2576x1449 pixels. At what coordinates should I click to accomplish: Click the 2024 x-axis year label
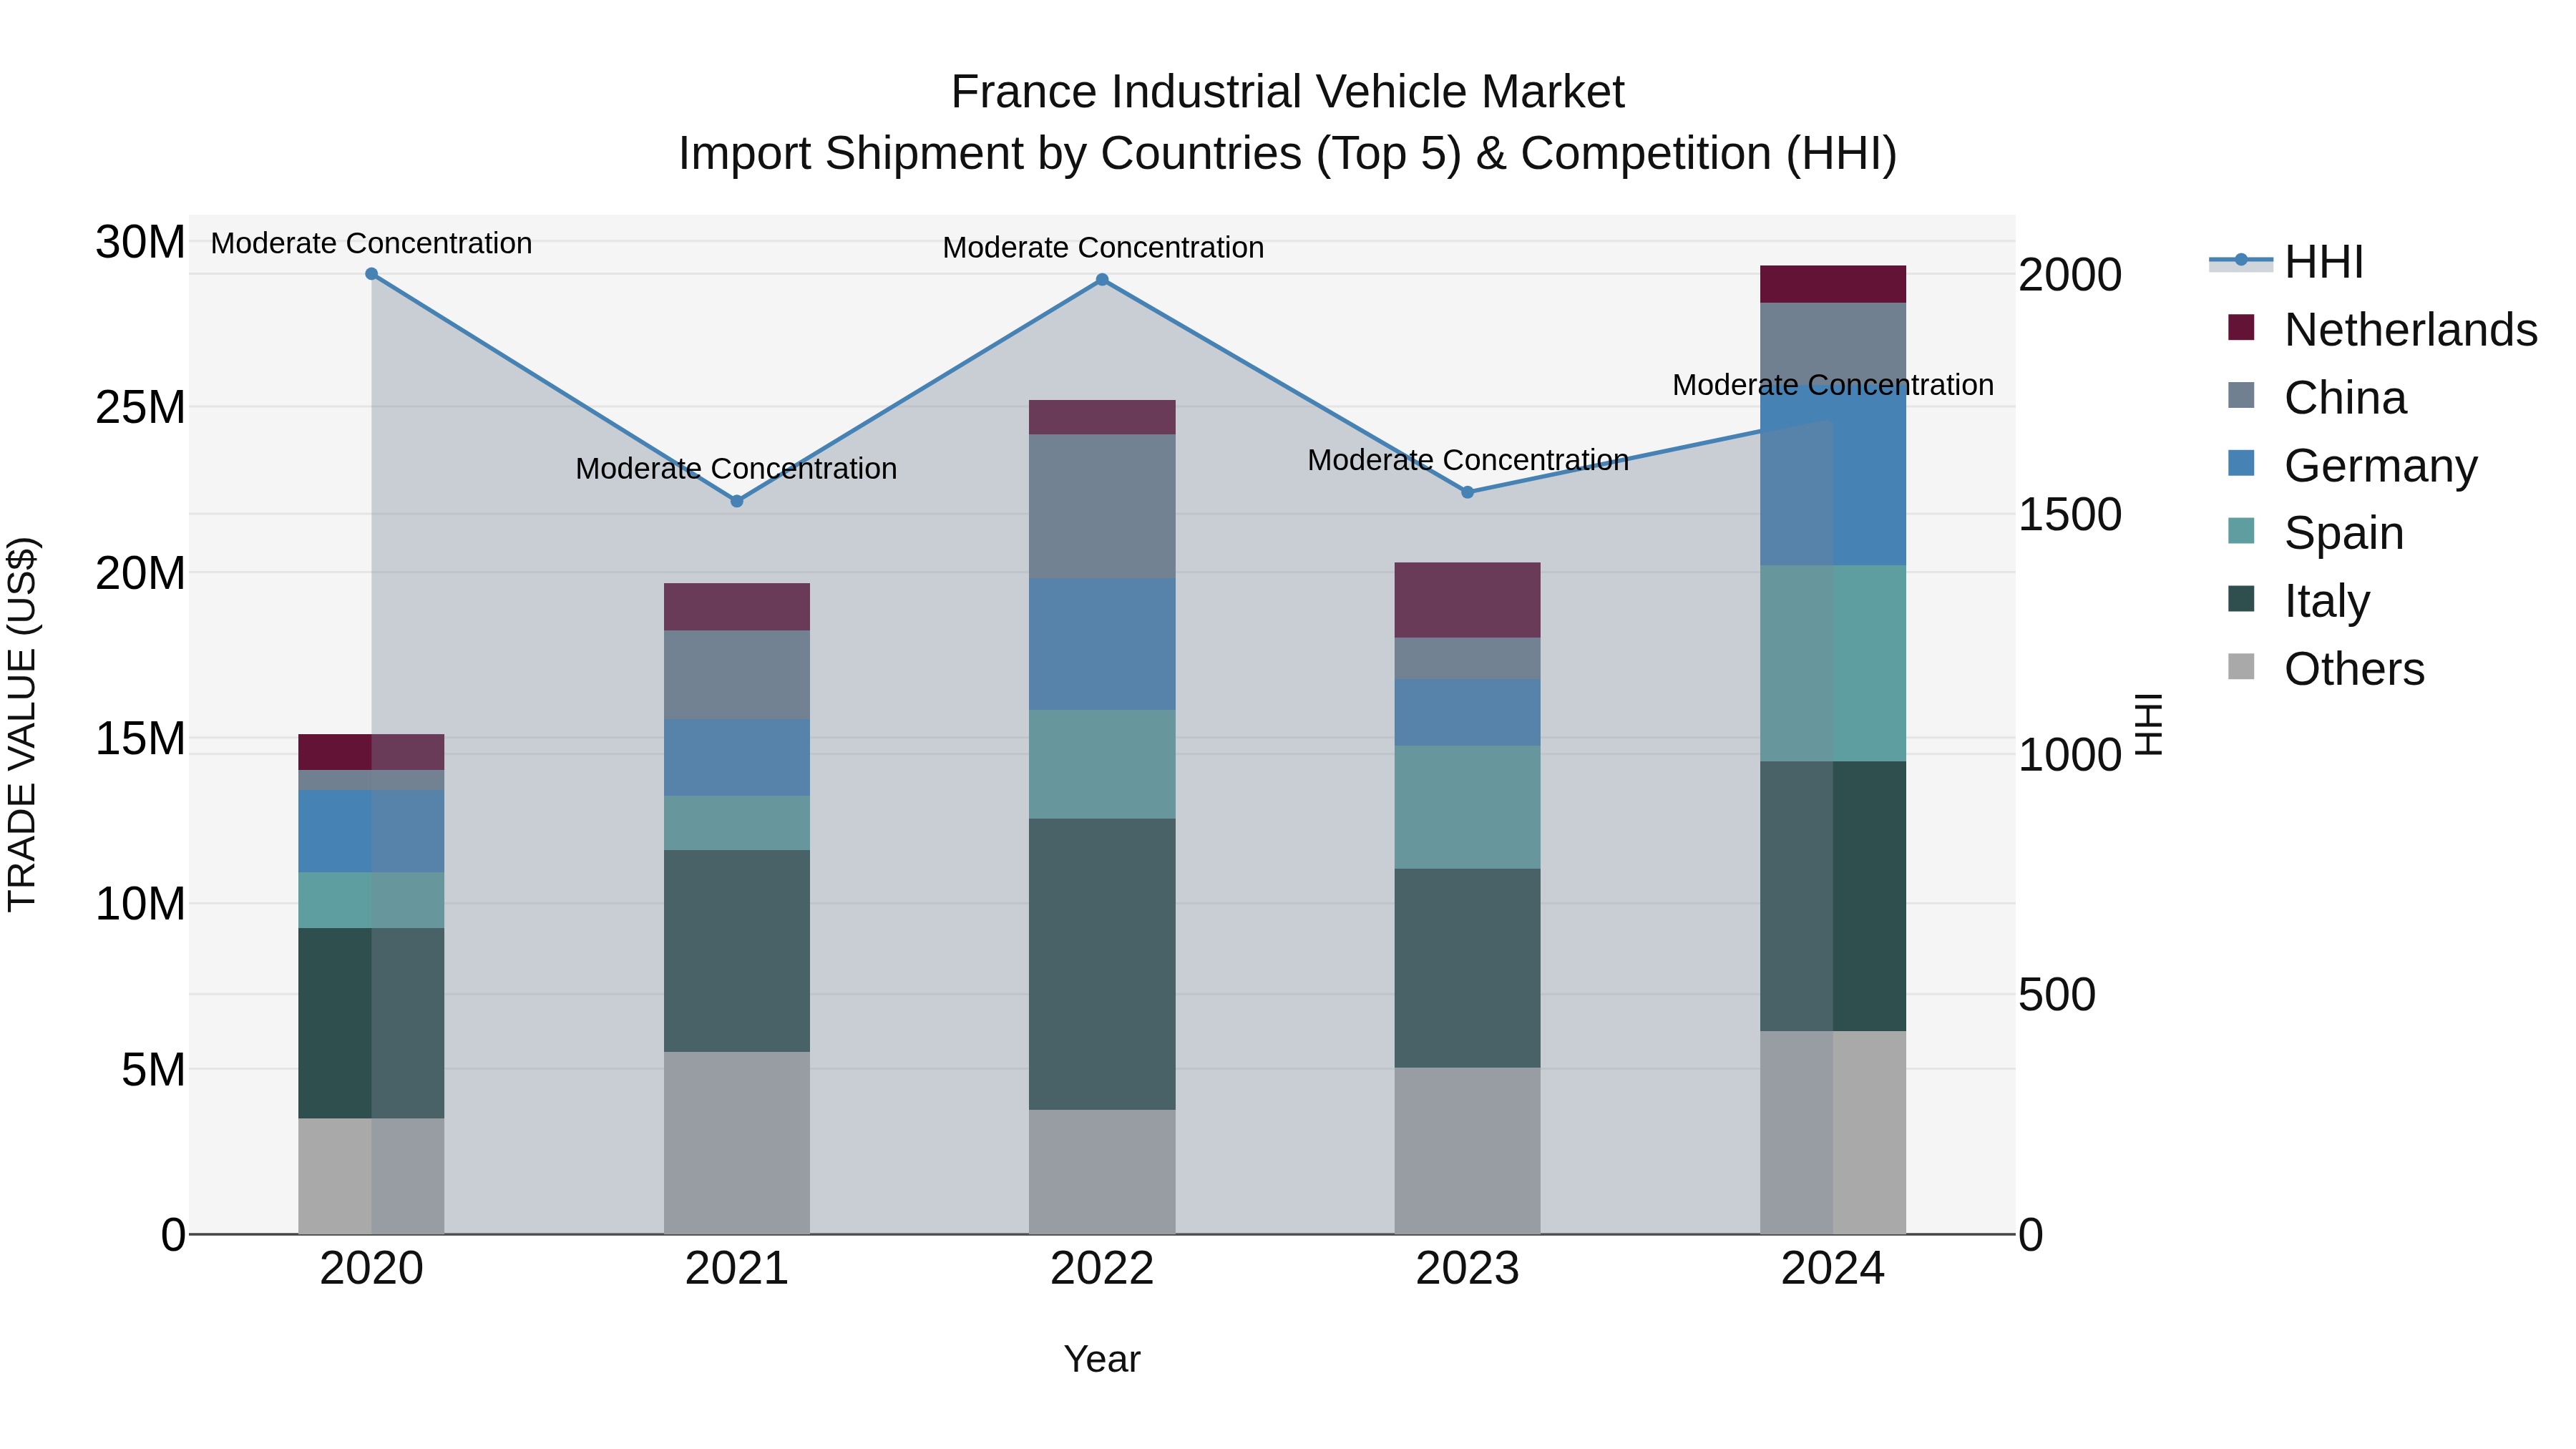coord(1833,1269)
